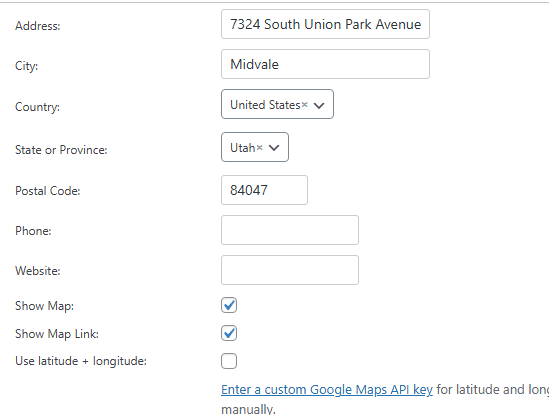Click the empty Website input field
Viewport: 549px width, 415px height.
[x=290, y=270]
